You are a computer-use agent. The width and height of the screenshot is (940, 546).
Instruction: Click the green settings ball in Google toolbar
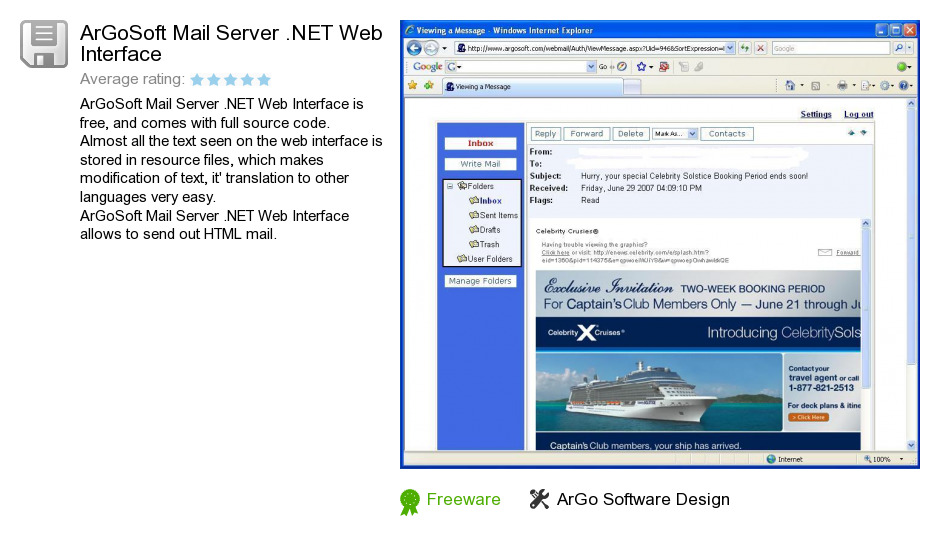(901, 67)
